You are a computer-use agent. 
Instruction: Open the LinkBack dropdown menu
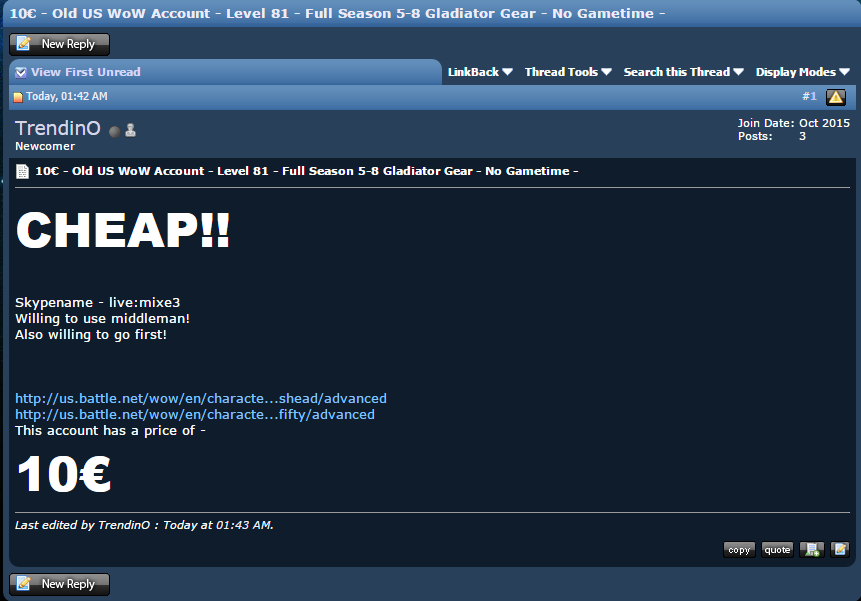[480, 72]
